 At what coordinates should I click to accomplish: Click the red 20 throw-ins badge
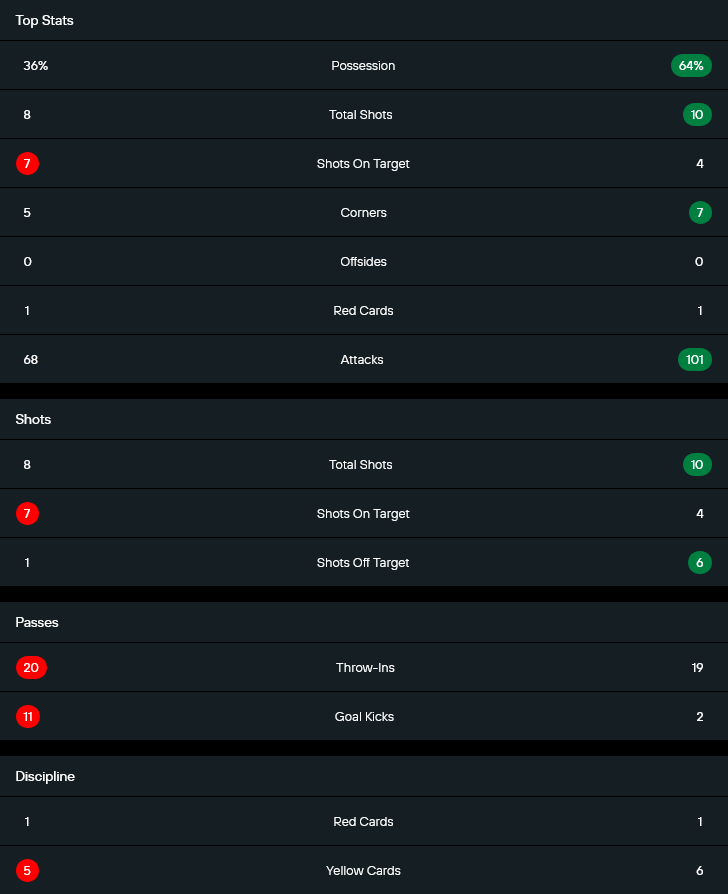click(x=31, y=667)
